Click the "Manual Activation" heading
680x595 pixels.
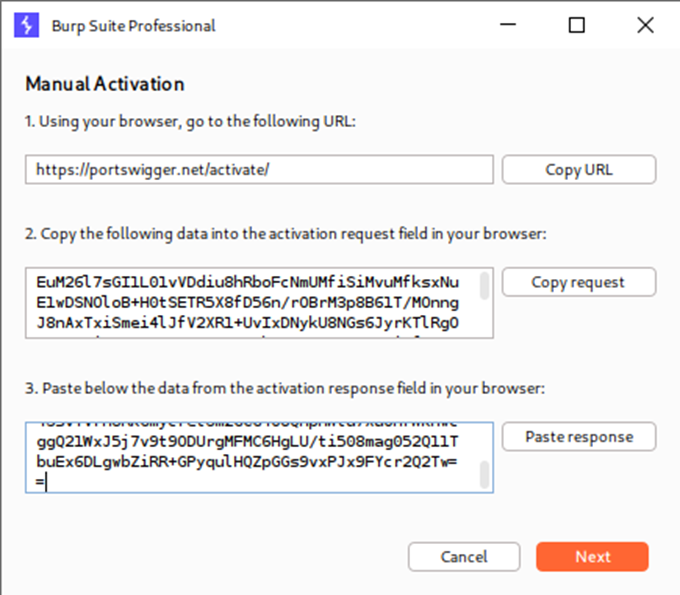coord(105,84)
